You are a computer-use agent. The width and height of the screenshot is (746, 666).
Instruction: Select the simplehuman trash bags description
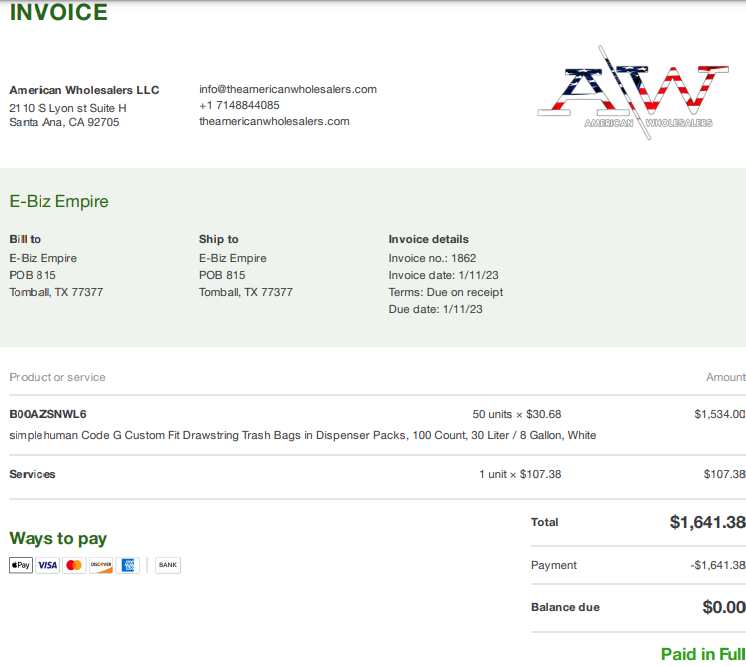(x=303, y=435)
